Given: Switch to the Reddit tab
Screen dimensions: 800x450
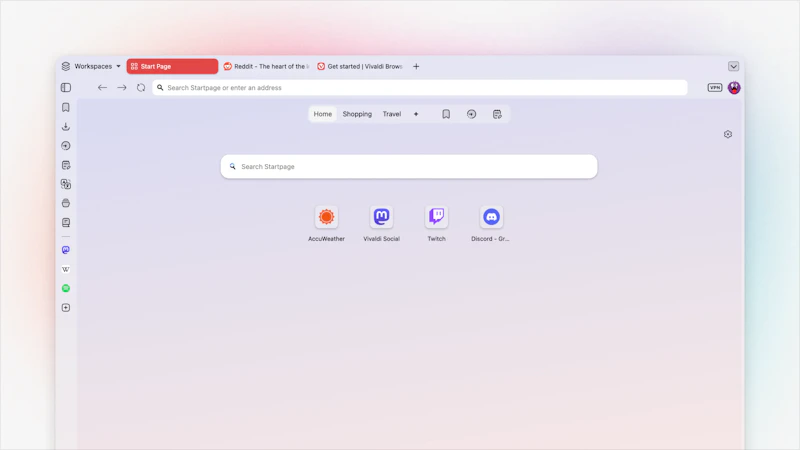Looking at the screenshot, I should pos(266,66).
